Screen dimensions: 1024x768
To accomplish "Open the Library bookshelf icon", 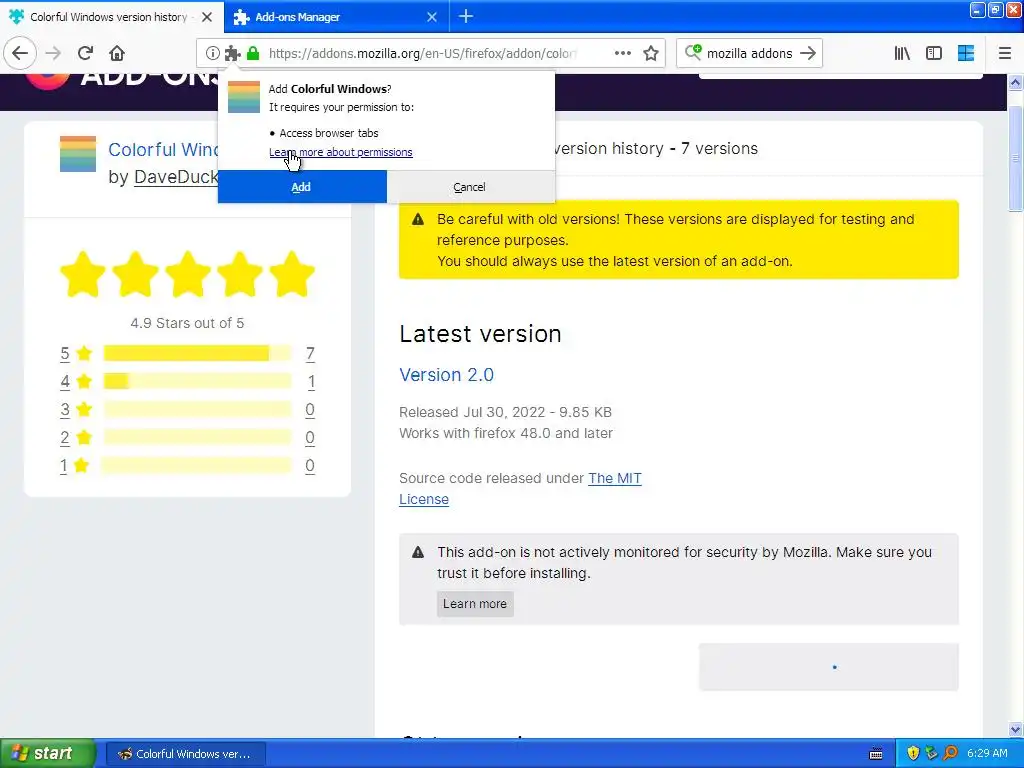I will pos(902,53).
